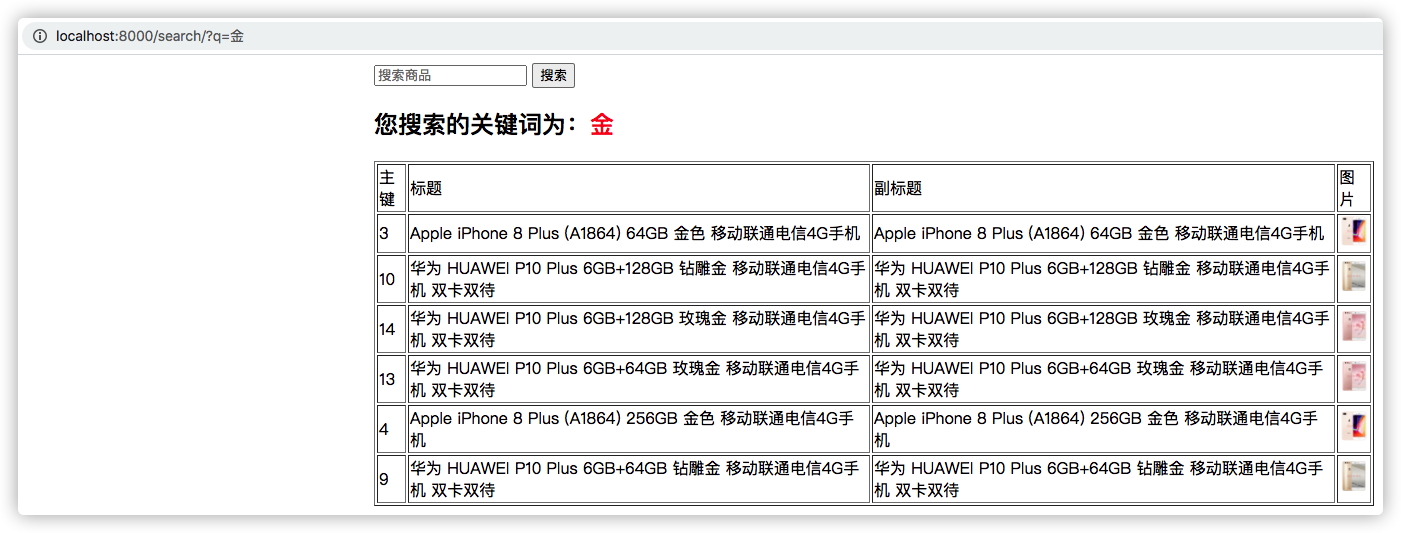Click the 标题 cell of row 10
The width and height of the screenshot is (1401, 533).
click(638, 279)
